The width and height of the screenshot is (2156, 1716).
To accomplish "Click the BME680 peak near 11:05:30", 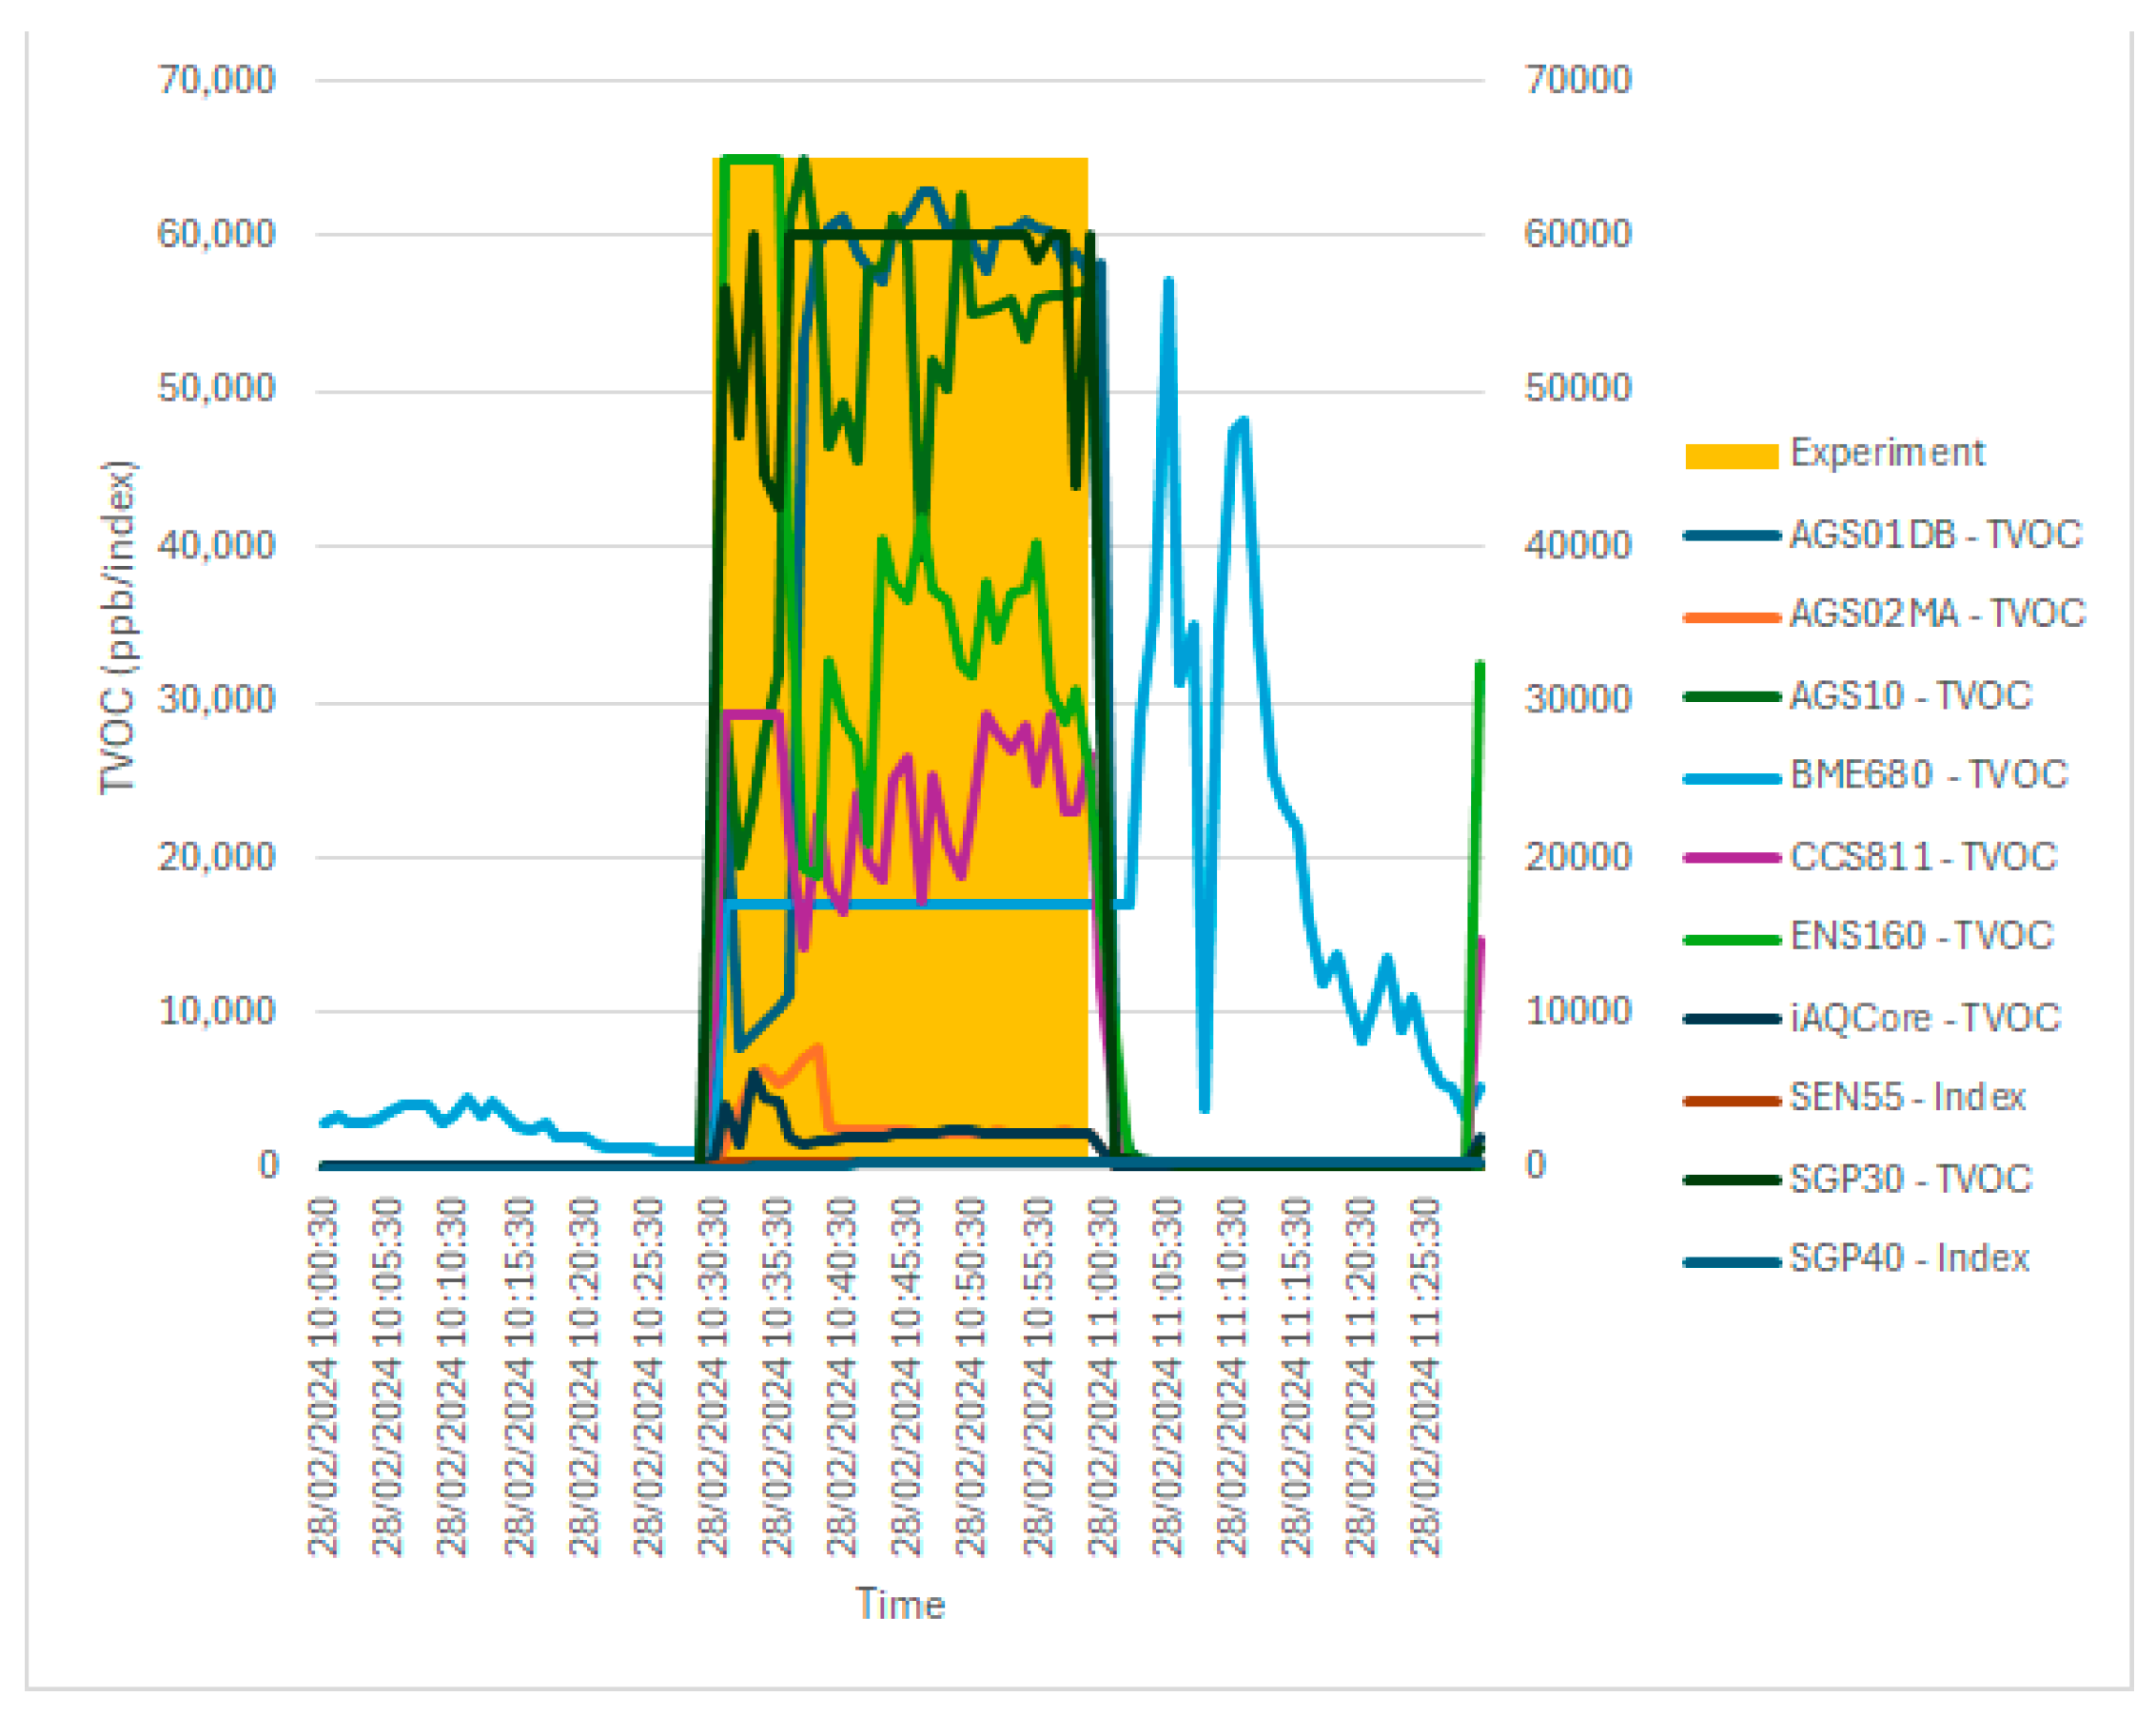I will (1168, 283).
